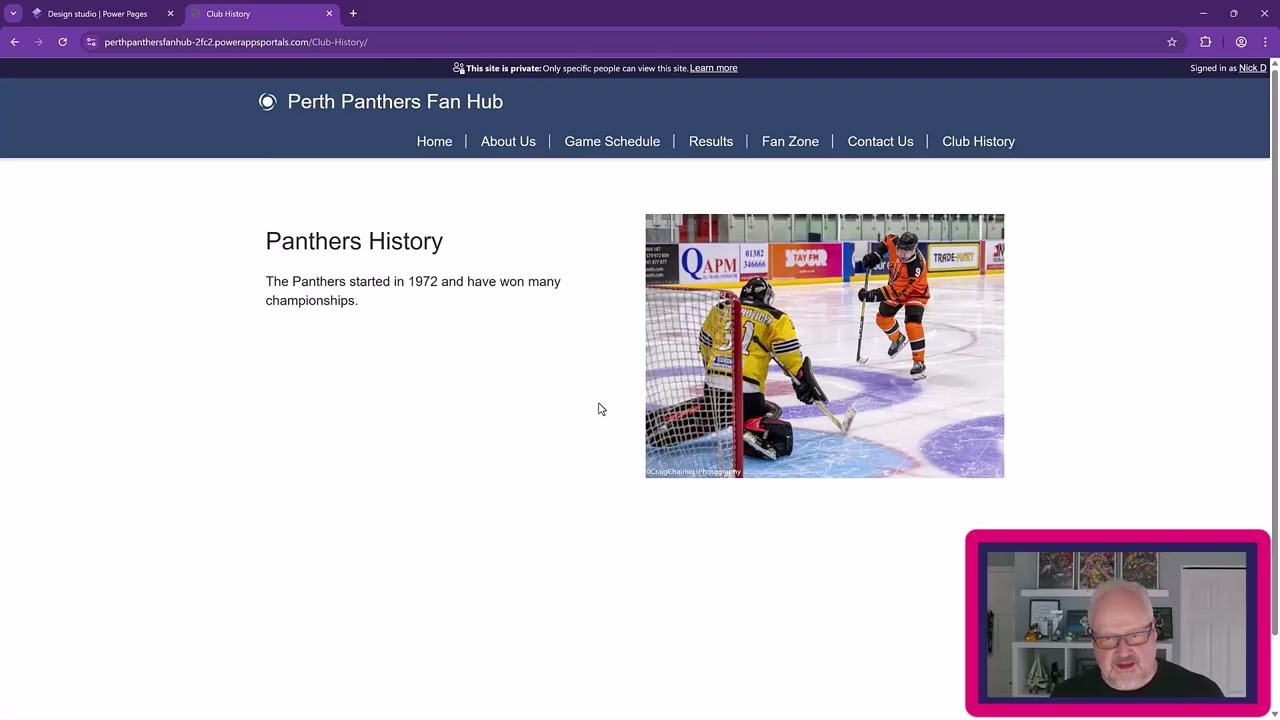Open Chrome three-dot menu
Screen dimensions: 1280x720
click(1265, 42)
